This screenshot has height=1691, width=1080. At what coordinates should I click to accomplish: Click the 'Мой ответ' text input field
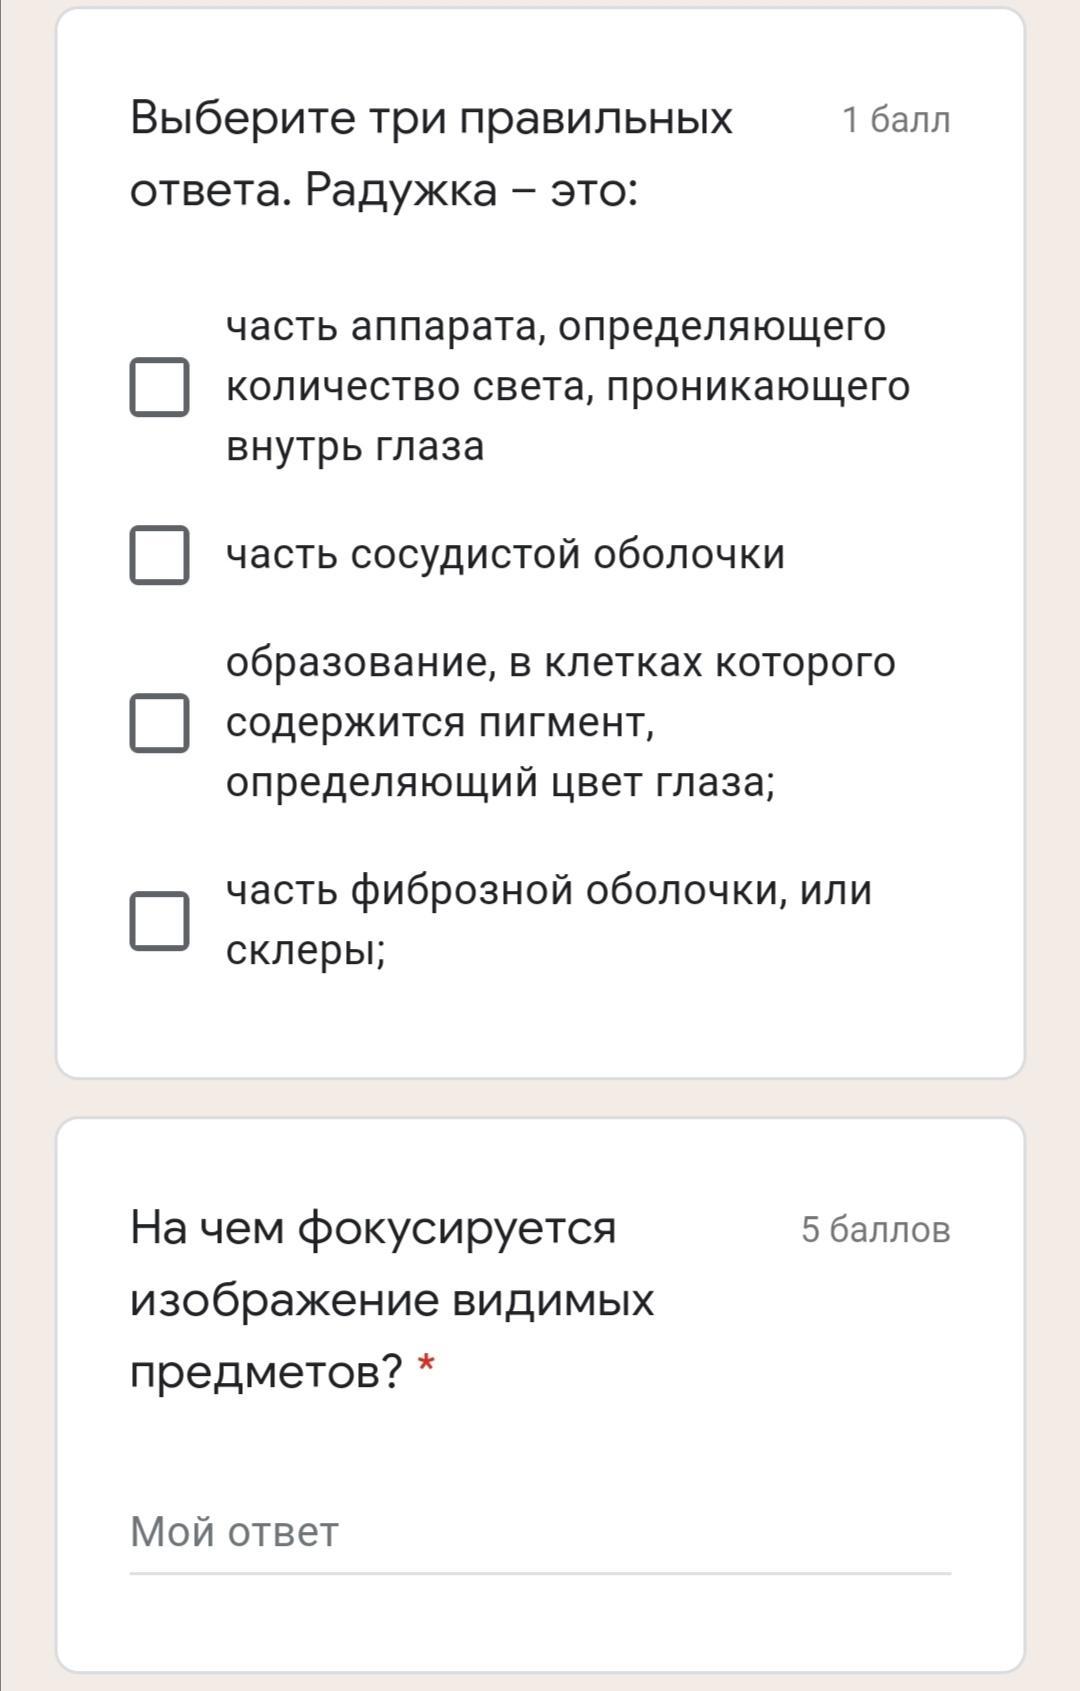click(x=540, y=1532)
